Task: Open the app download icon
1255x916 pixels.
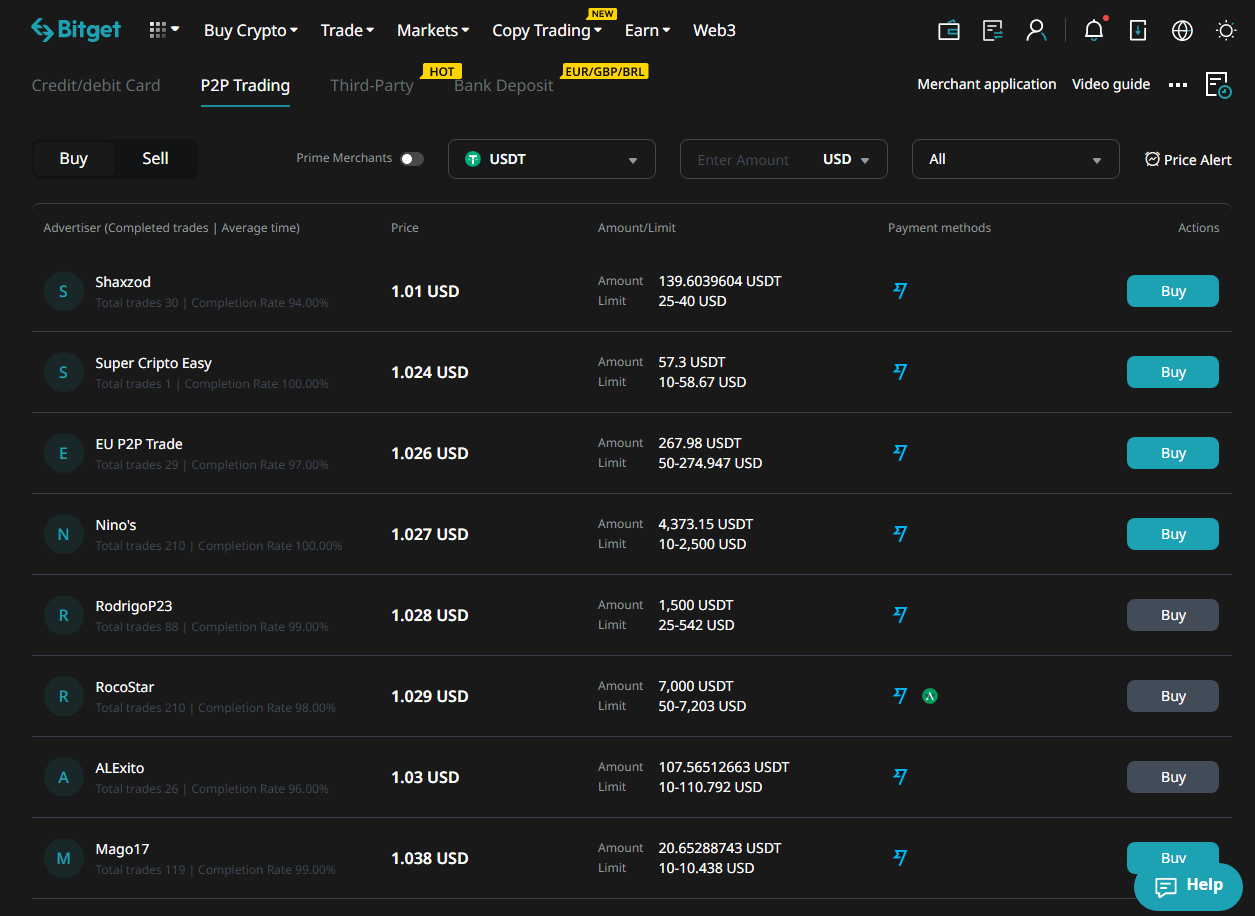Action: [x=1138, y=30]
